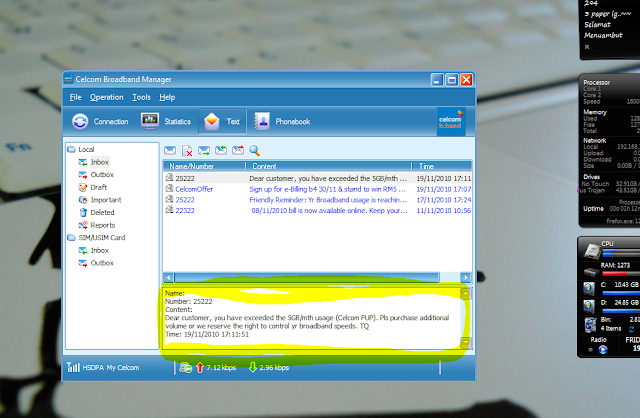640x418 pixels.
Task: Click the signal strength bars icon
Action: (x=73, y=367)
